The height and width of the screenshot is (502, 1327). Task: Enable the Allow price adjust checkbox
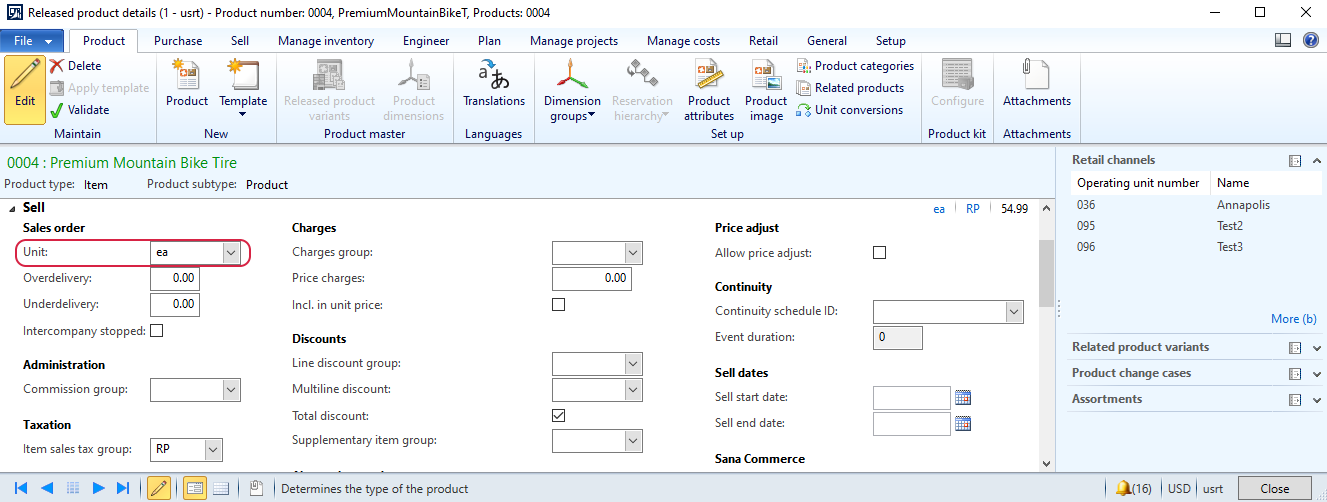click(880, 253)
